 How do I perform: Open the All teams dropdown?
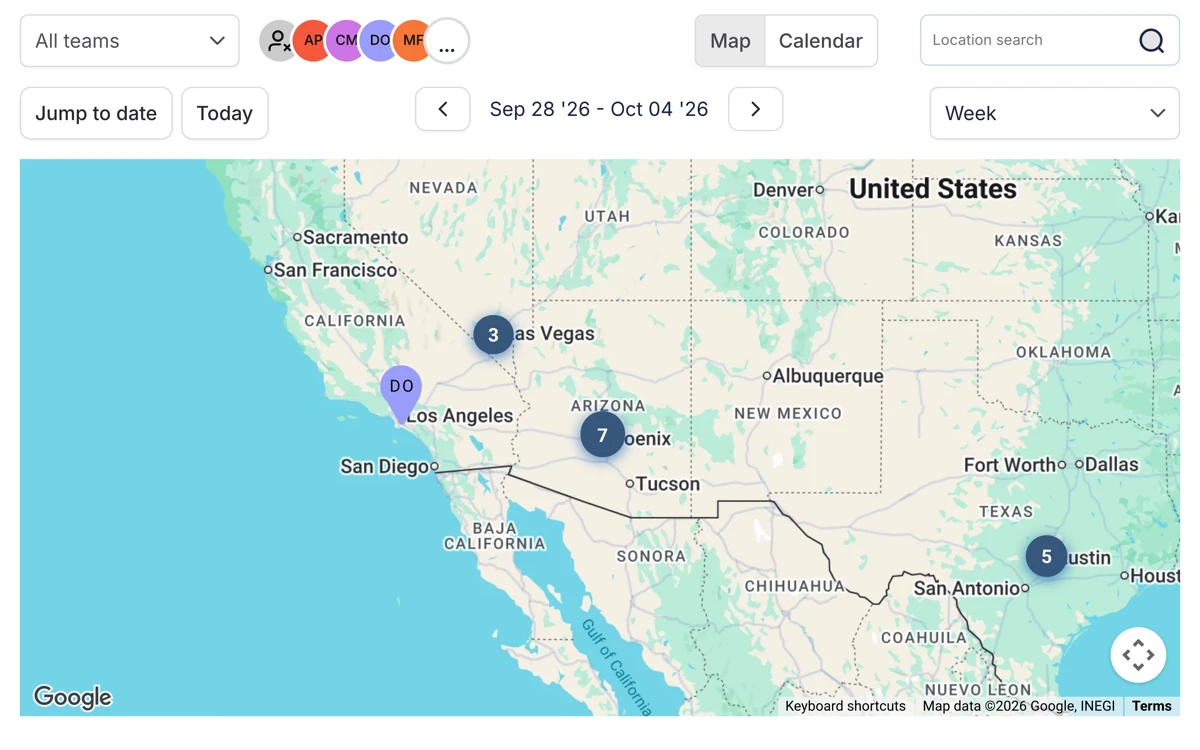[x=129, y=41]
